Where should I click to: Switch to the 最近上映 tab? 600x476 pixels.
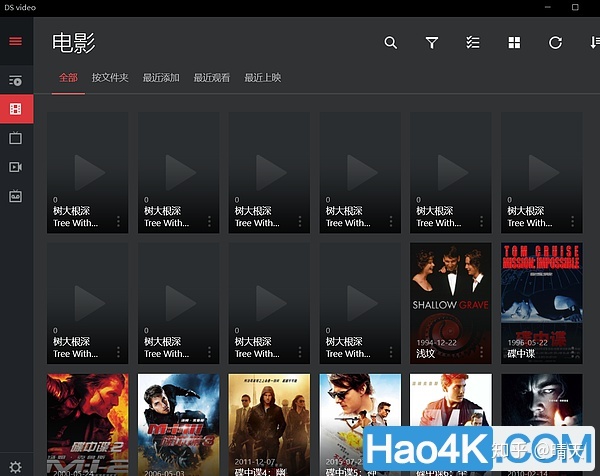point(262,78)
